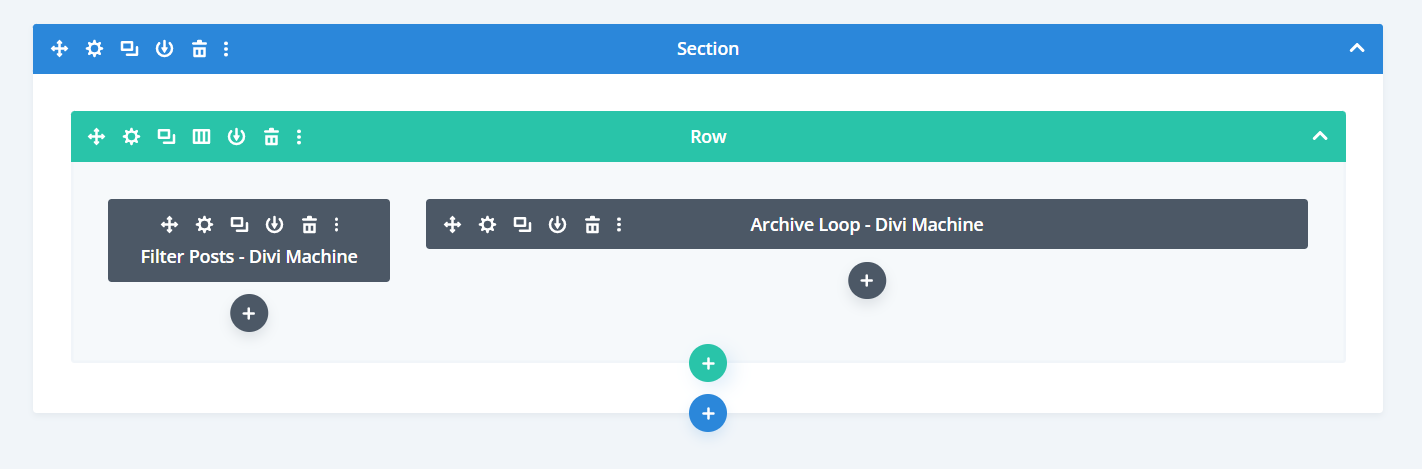Open Row more options menu
This screenshot has height=469, width=1422.
tap(299, 137)
